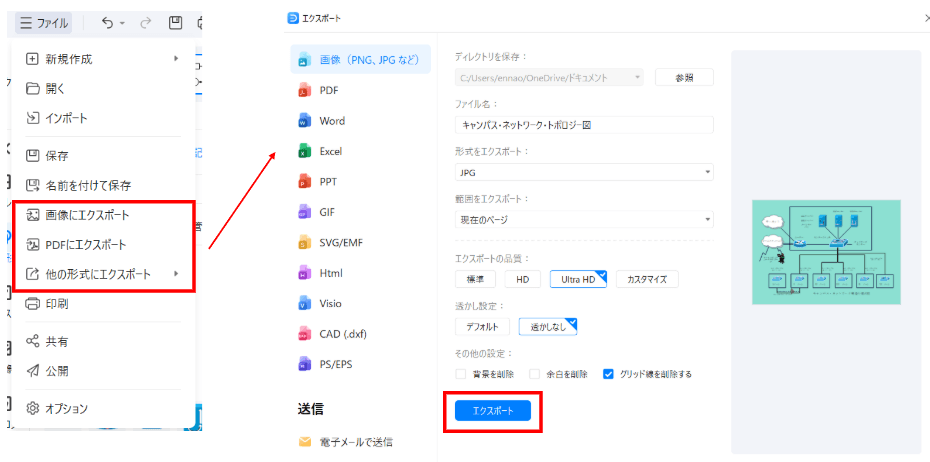Select 標準 export quality
This screenshot has width=930, height=462.
[474, 279]
